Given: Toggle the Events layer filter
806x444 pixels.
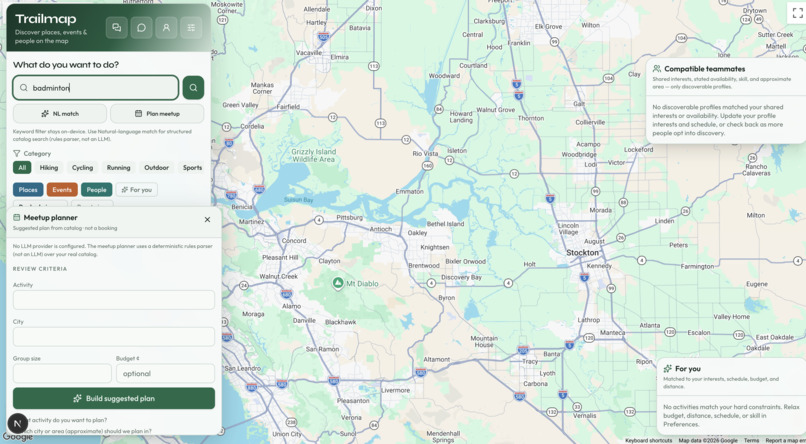Looking at the screenshot, I should tap(62, 190).
